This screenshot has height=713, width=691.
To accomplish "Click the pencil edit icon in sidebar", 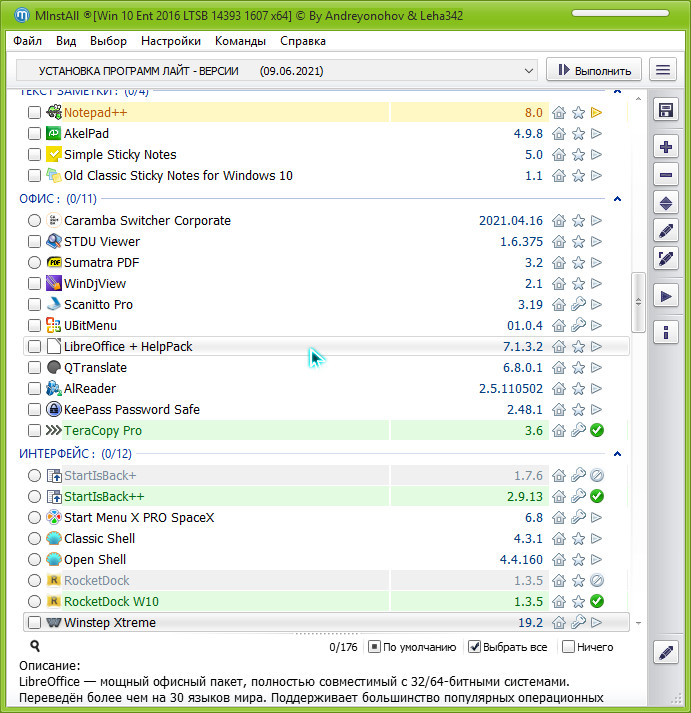I will (665, 231).
